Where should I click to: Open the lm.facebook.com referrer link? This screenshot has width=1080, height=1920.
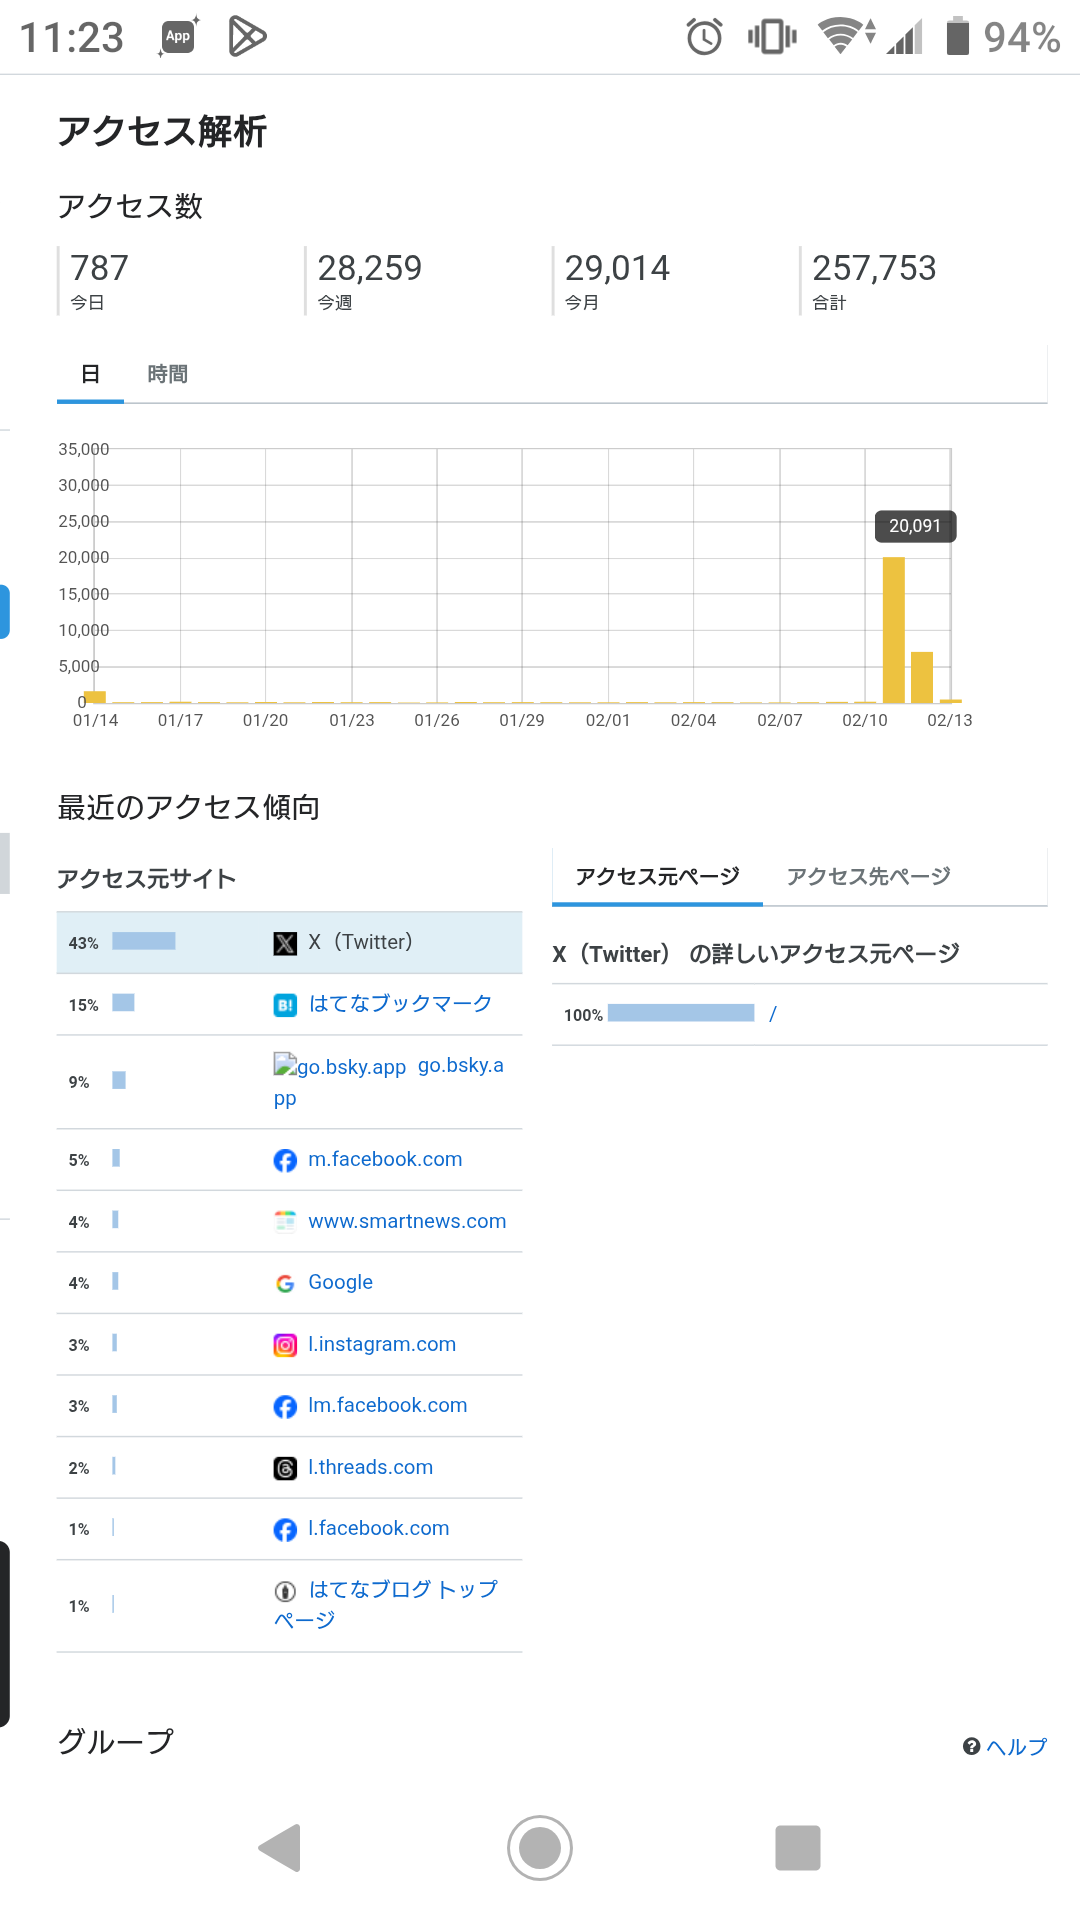click(x=387, y=1405)
